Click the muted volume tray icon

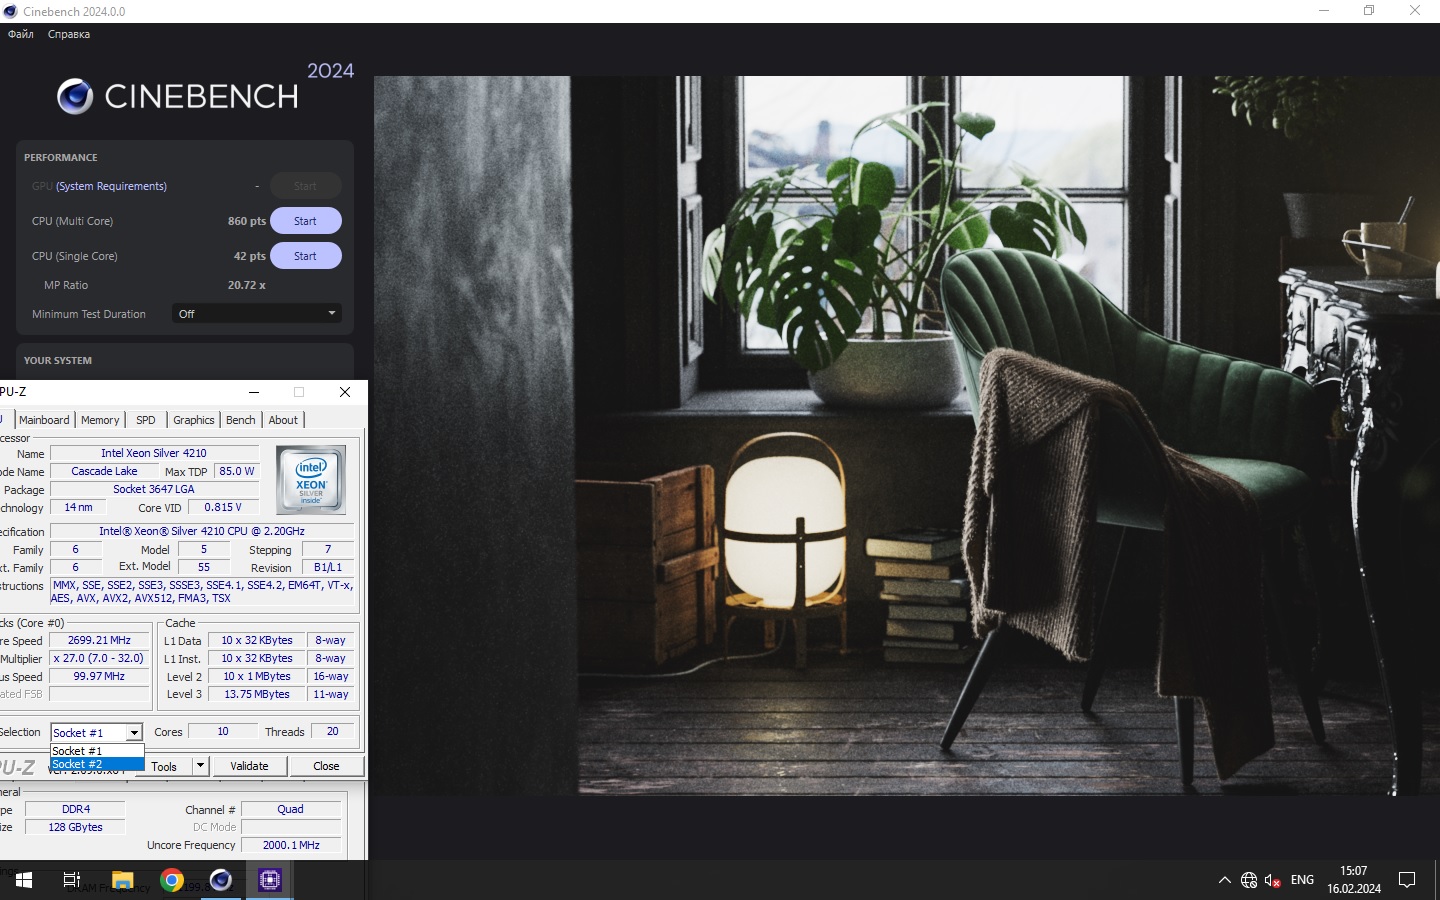[1272, 880]
